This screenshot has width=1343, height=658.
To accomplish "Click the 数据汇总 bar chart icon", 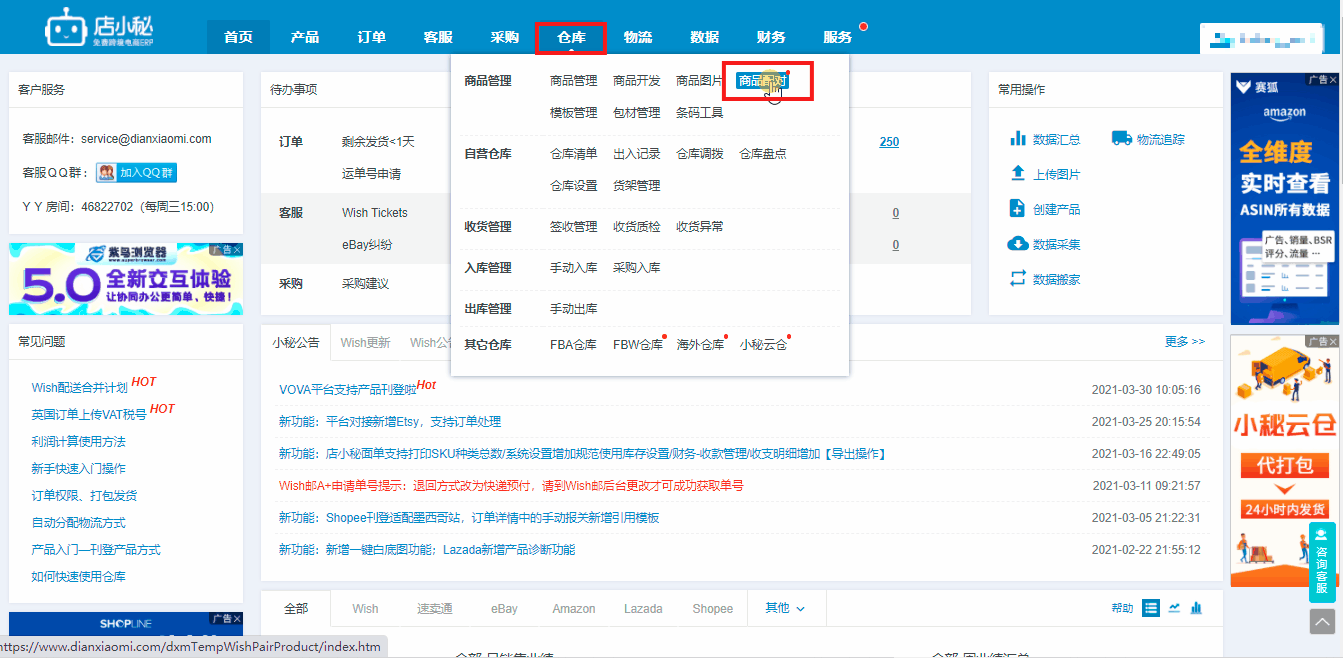I will 1018,139.
